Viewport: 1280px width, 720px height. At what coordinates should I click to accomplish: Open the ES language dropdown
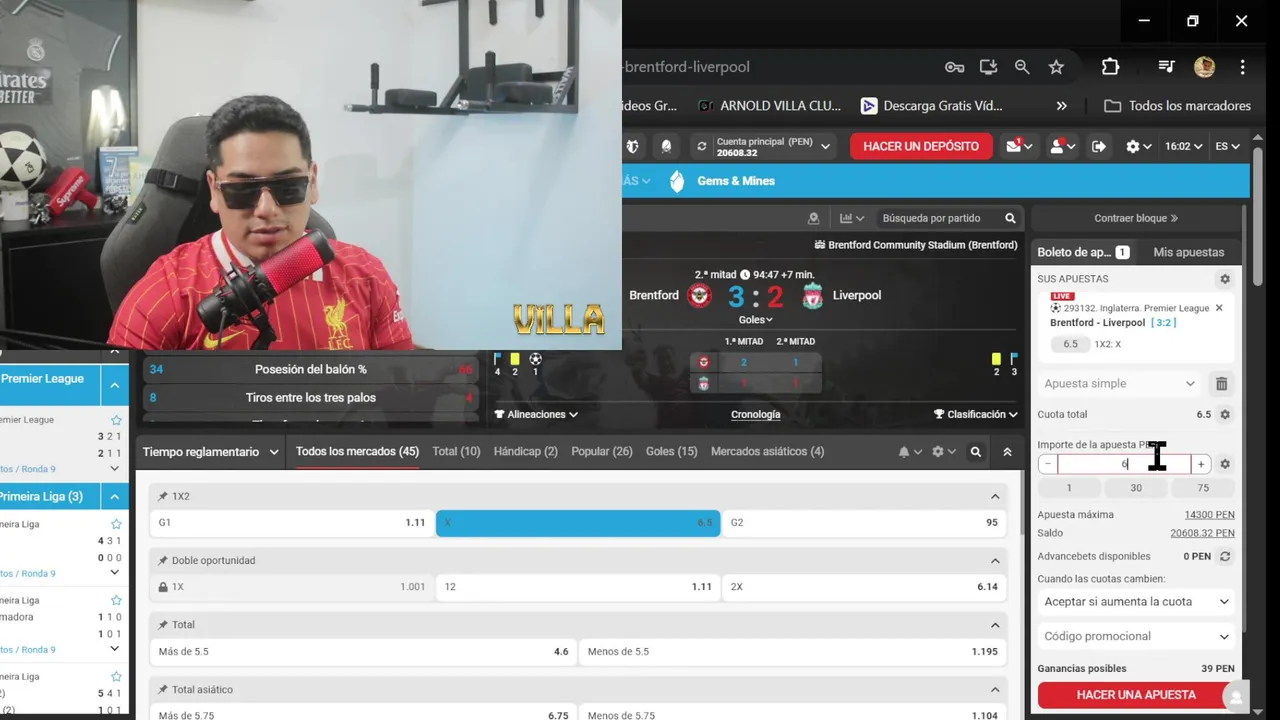[1227, 146]
